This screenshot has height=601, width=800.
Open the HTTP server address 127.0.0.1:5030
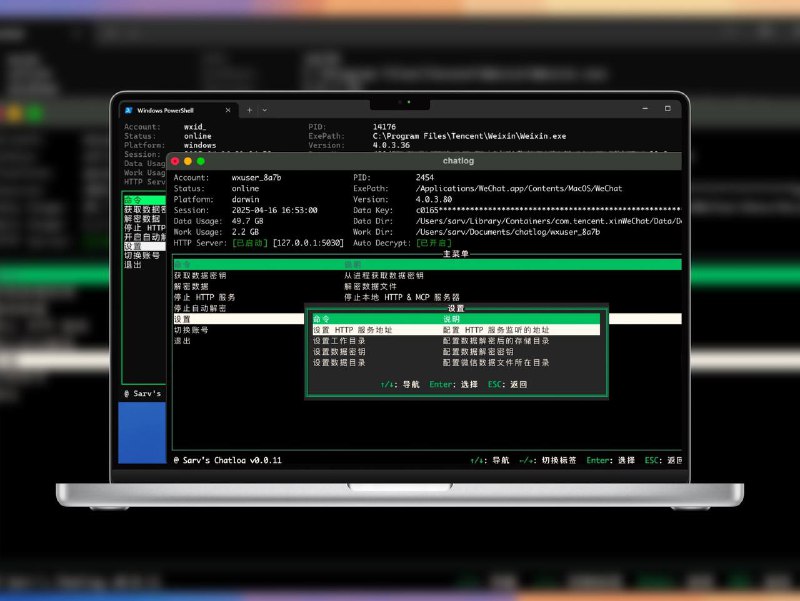pos(309,243)
